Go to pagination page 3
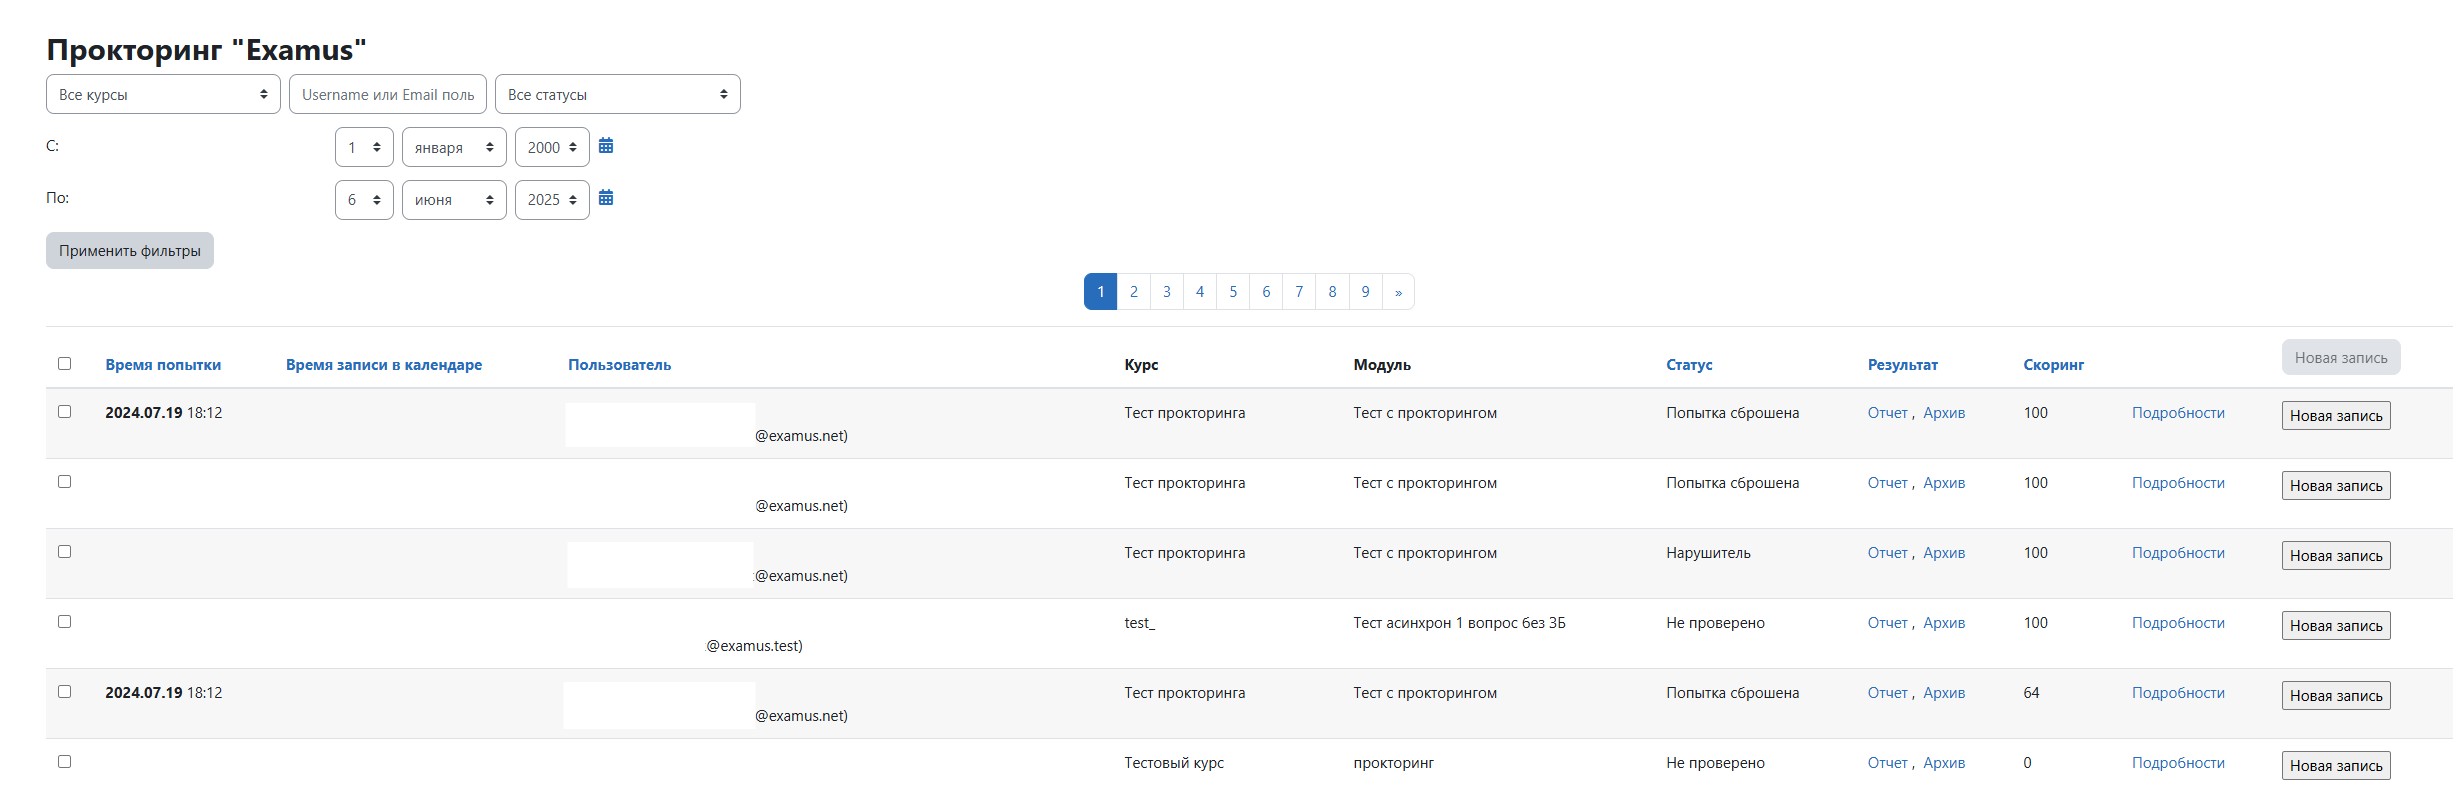 point(1167,292)
